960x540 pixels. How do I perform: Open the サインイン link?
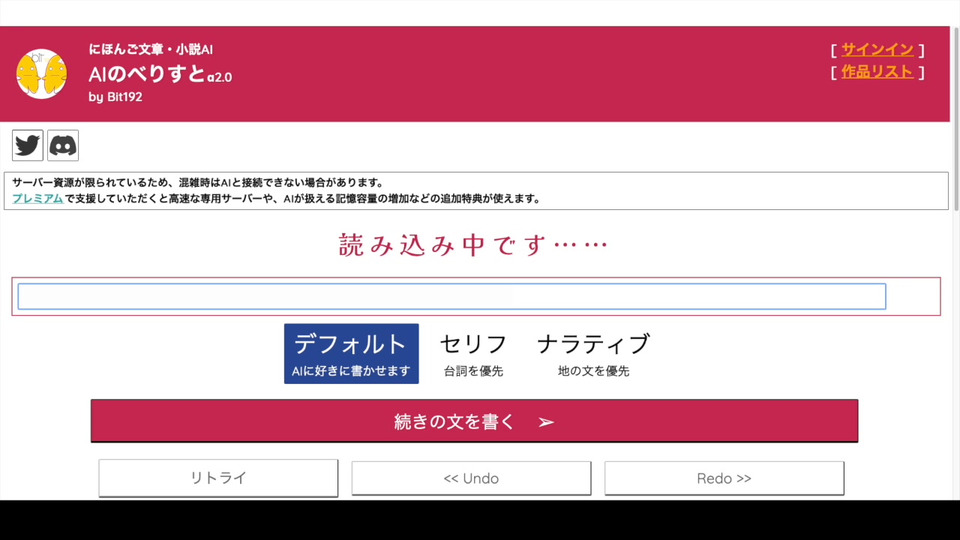[x=877, y=50]
